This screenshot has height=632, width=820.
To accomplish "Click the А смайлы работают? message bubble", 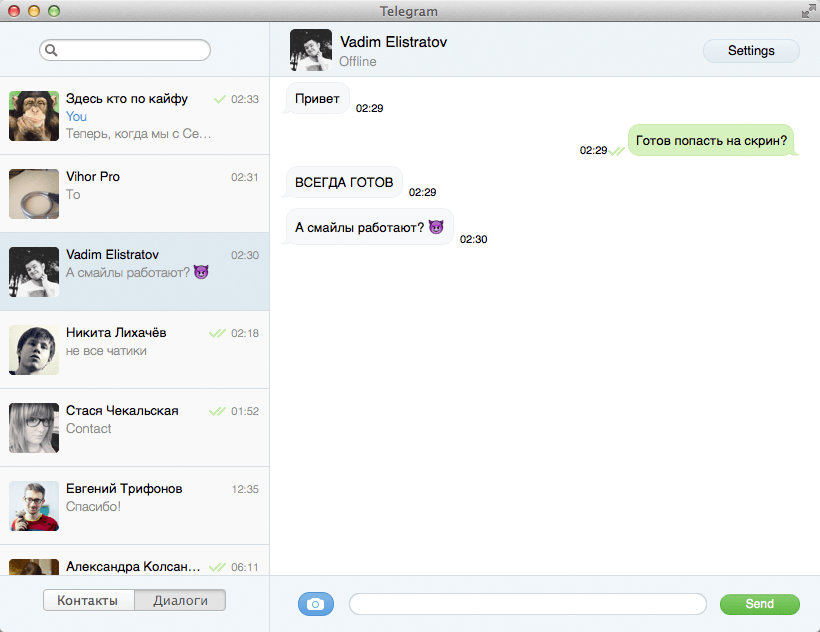I will pos(369,227).
